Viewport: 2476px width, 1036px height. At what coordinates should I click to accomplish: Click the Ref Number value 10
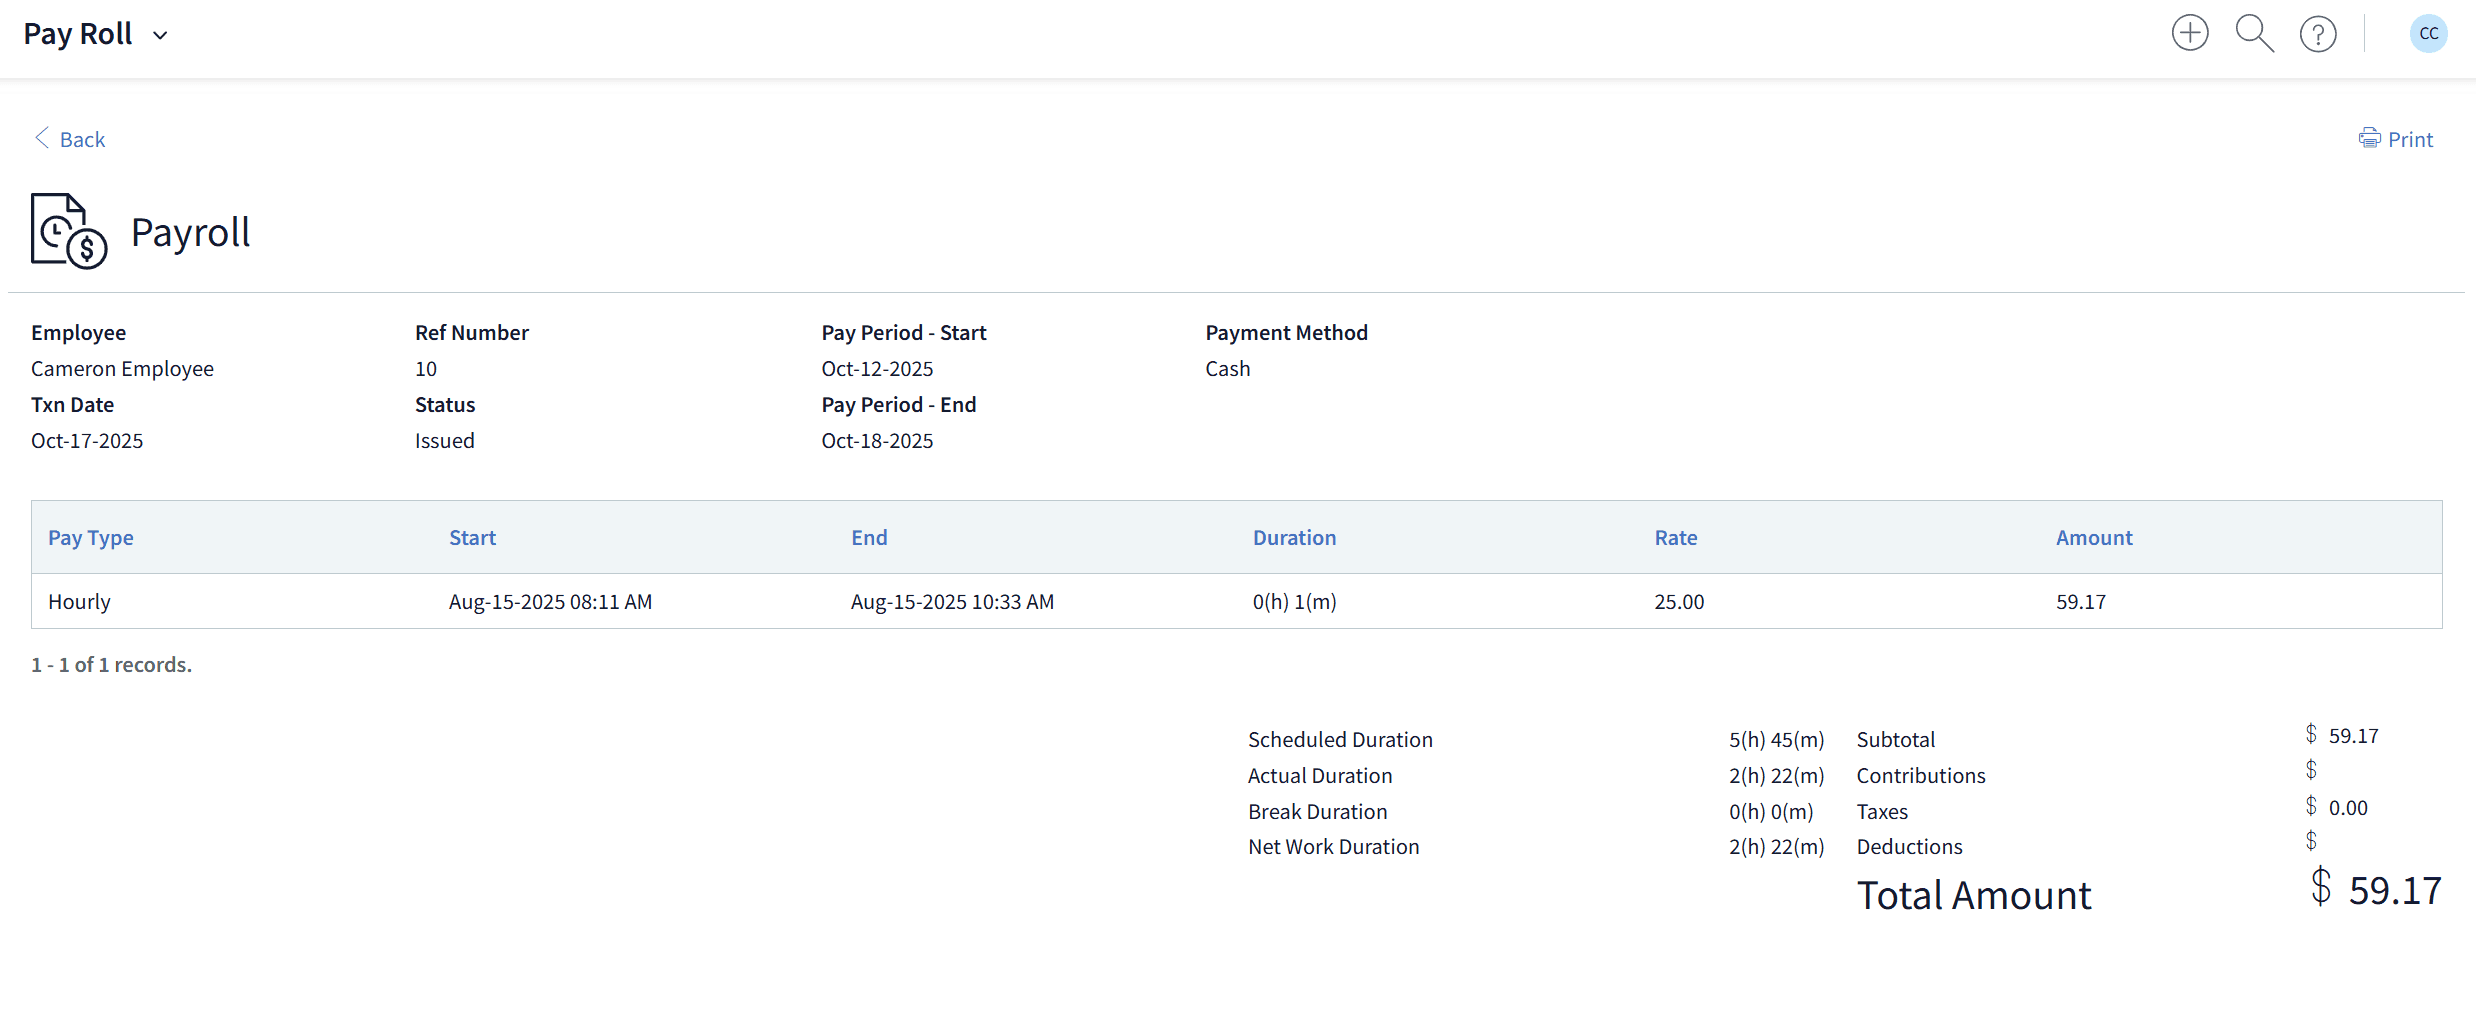(426, 368)
